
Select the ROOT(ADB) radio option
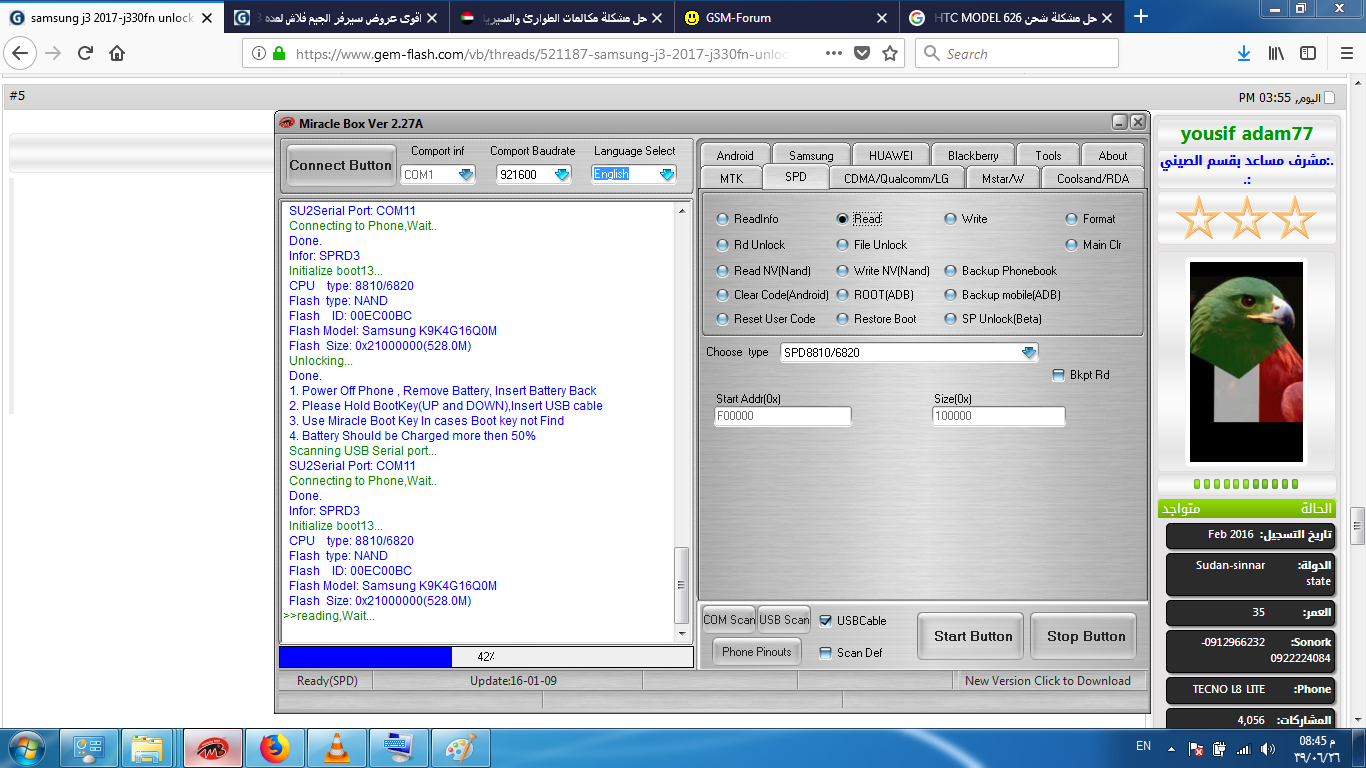[844, 295]
